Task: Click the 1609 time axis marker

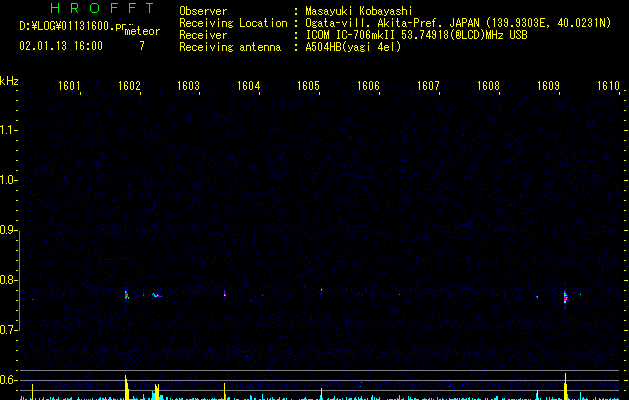Action: [x=548, y=86]
